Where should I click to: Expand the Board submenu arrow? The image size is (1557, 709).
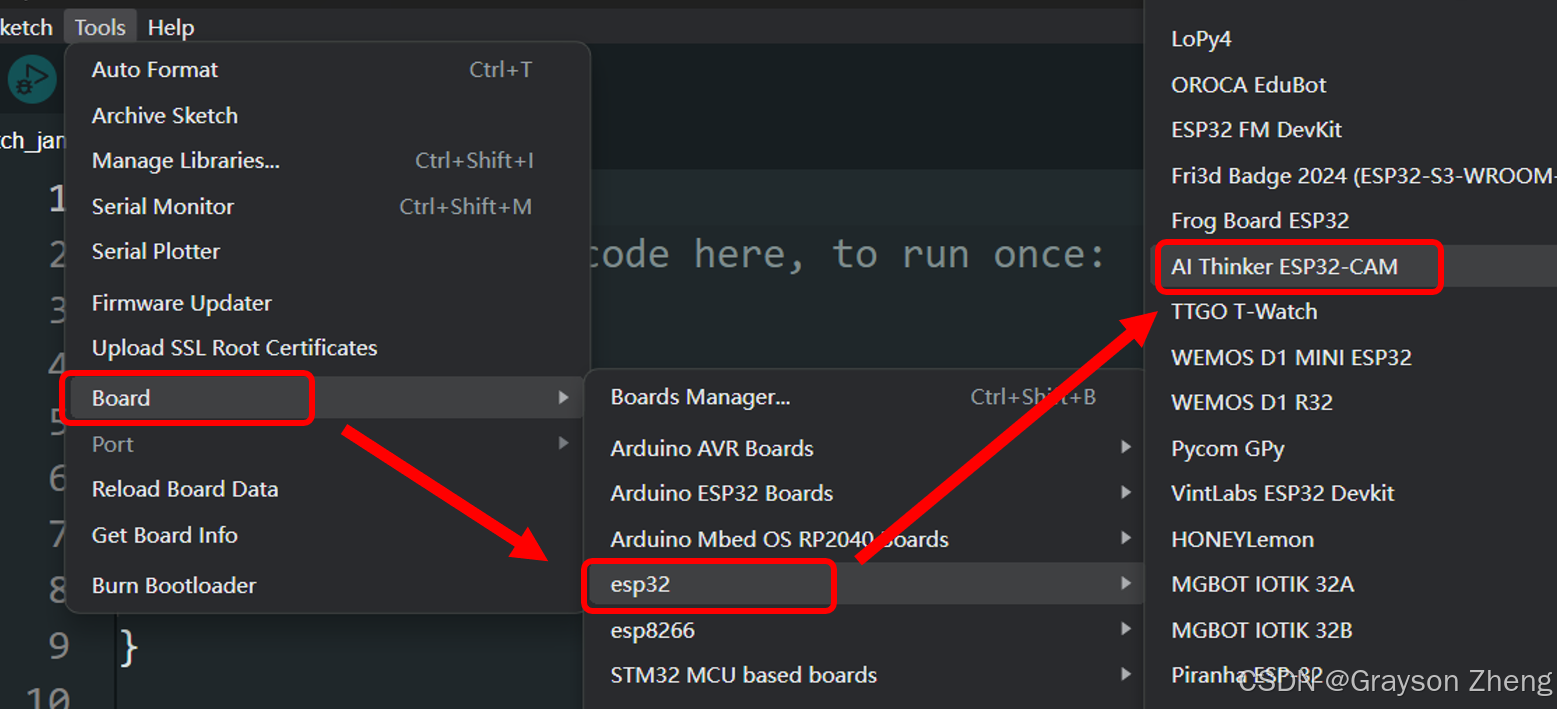tap(564, 398)
